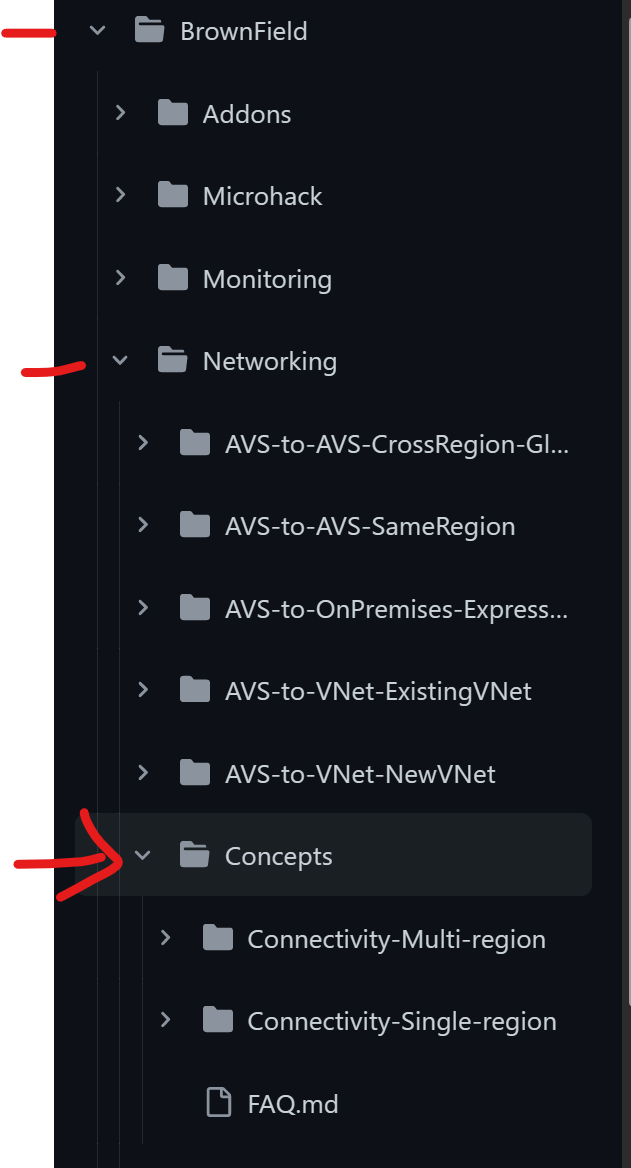The height and width of the screenshot is (1168, 631).
Task: Expand the Microhack folder chevron
Action: [119, 195]
